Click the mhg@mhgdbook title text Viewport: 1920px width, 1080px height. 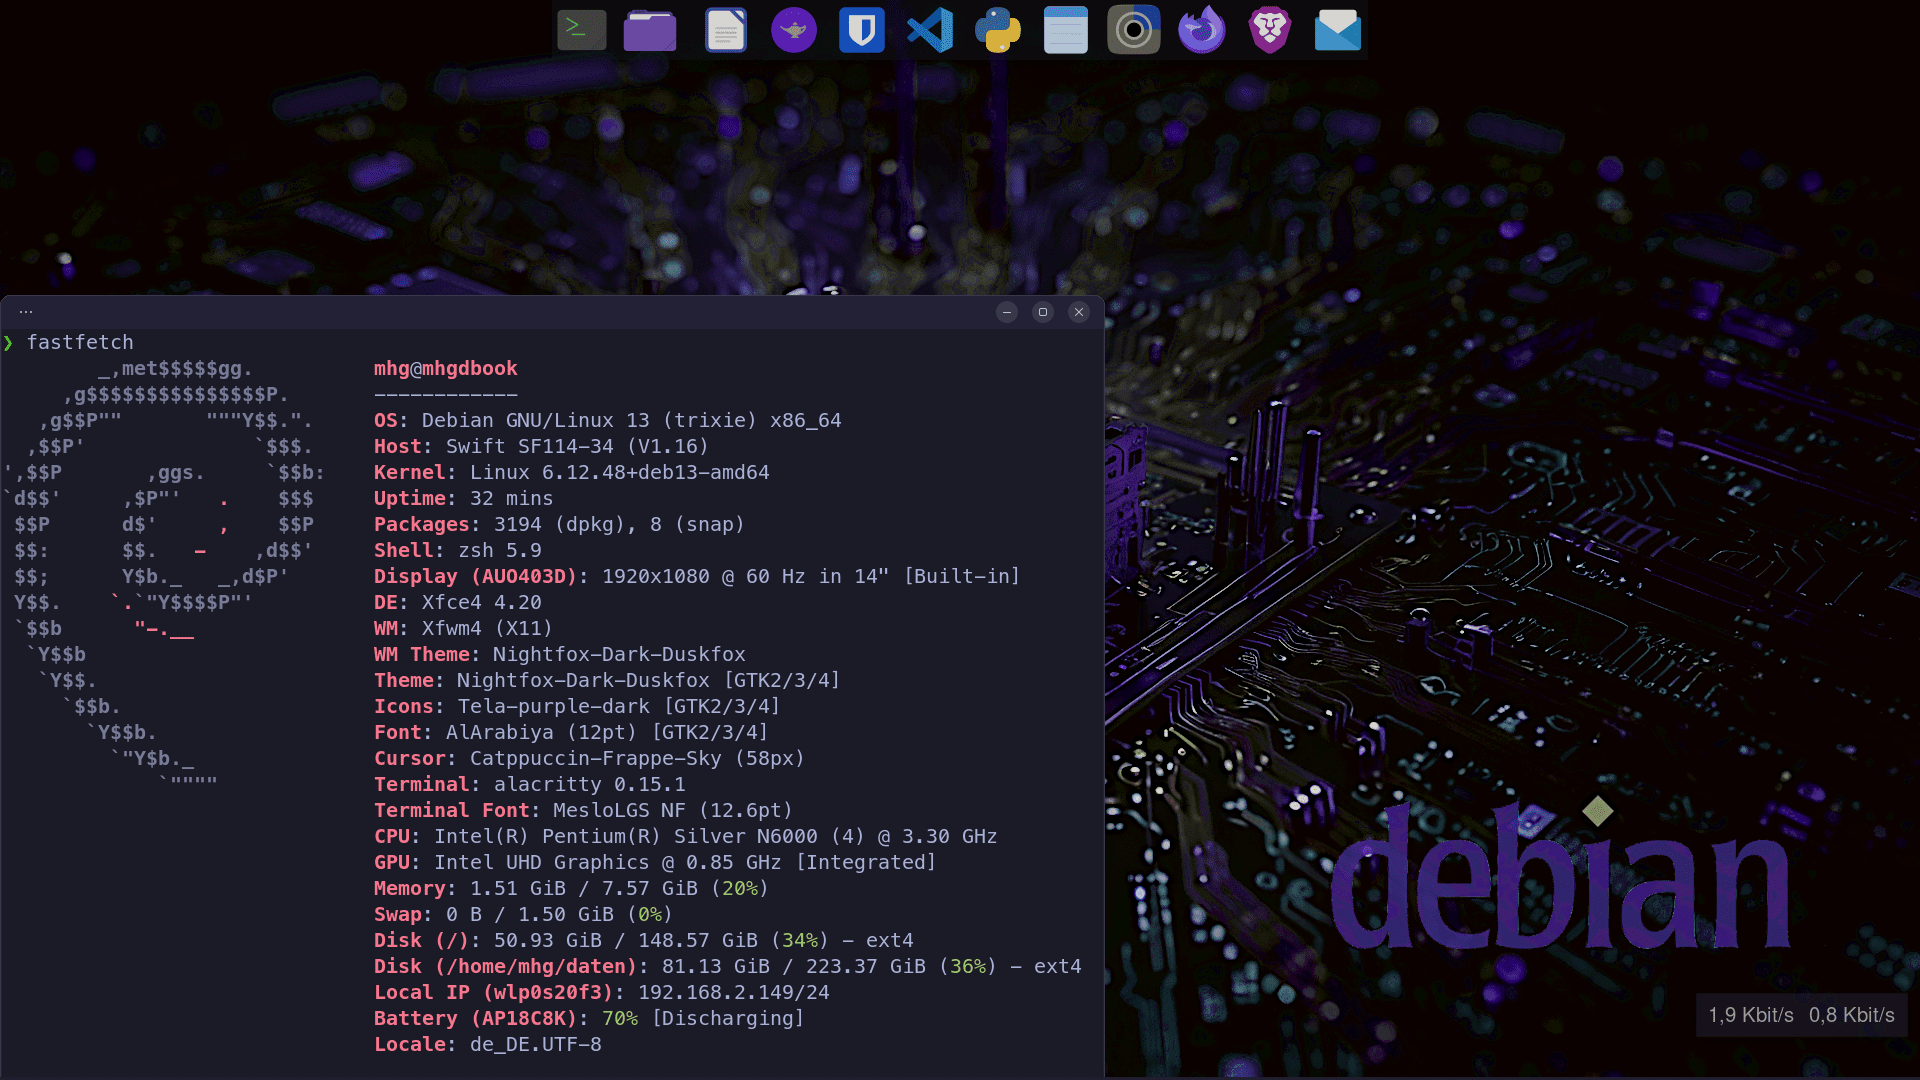pos(446,368)
